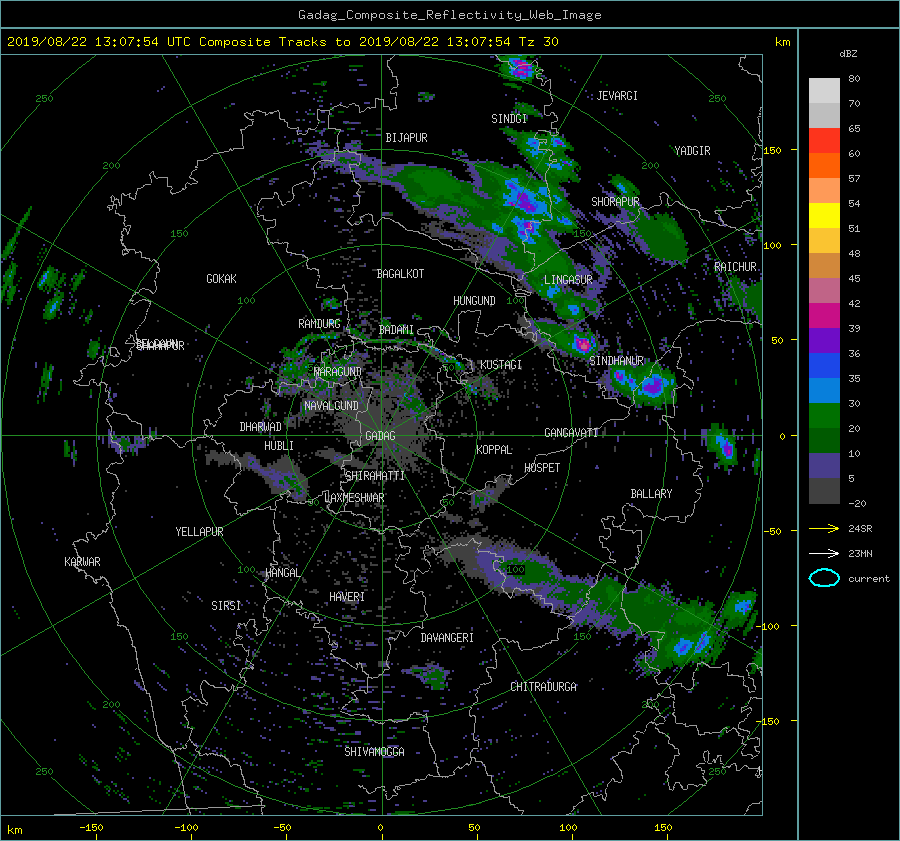
Task: Click the 'km' label beside the timestamp header
Action: point(782,42)
